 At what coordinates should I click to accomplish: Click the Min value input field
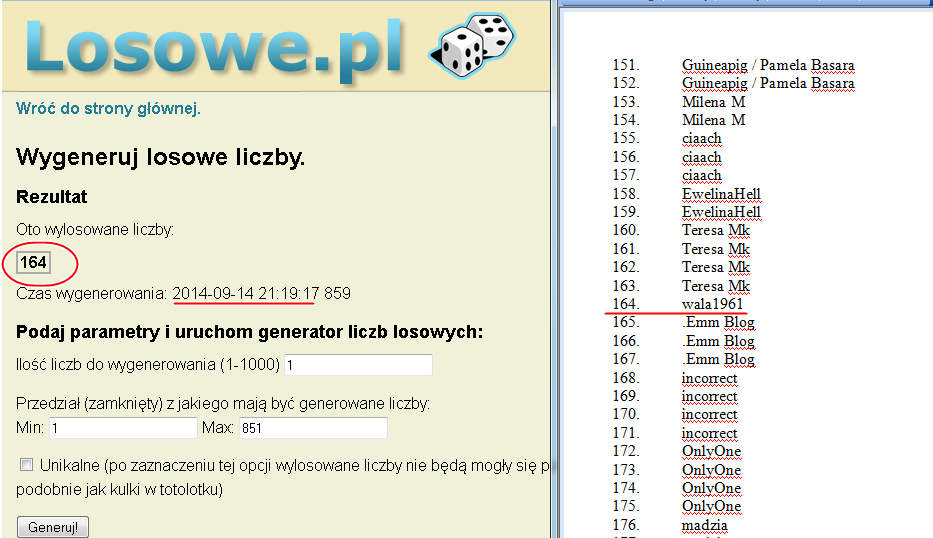(123, 428)
